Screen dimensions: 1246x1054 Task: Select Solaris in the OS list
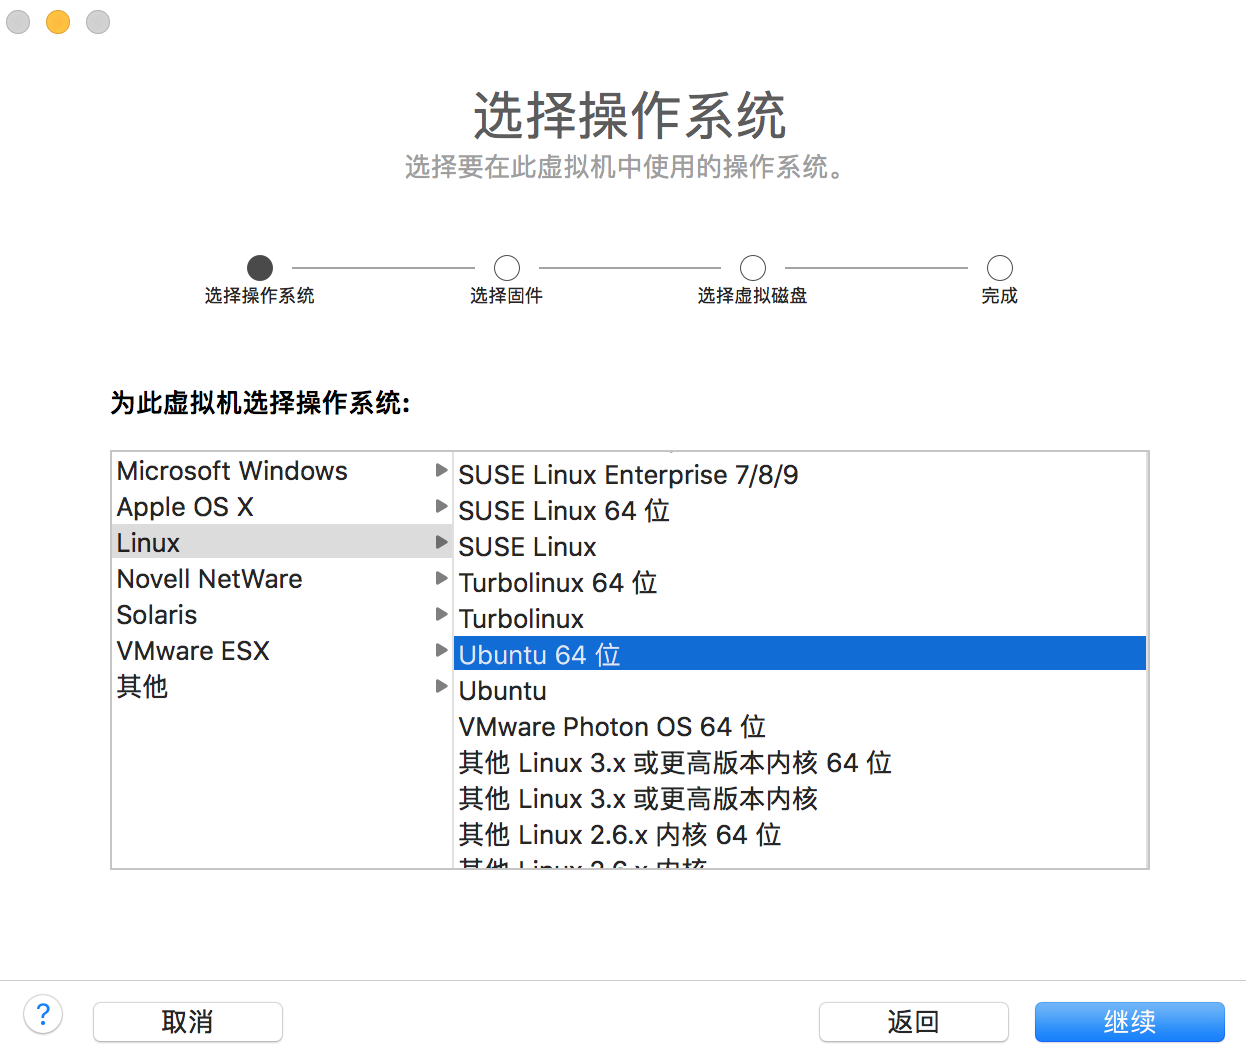pos(282,615)
